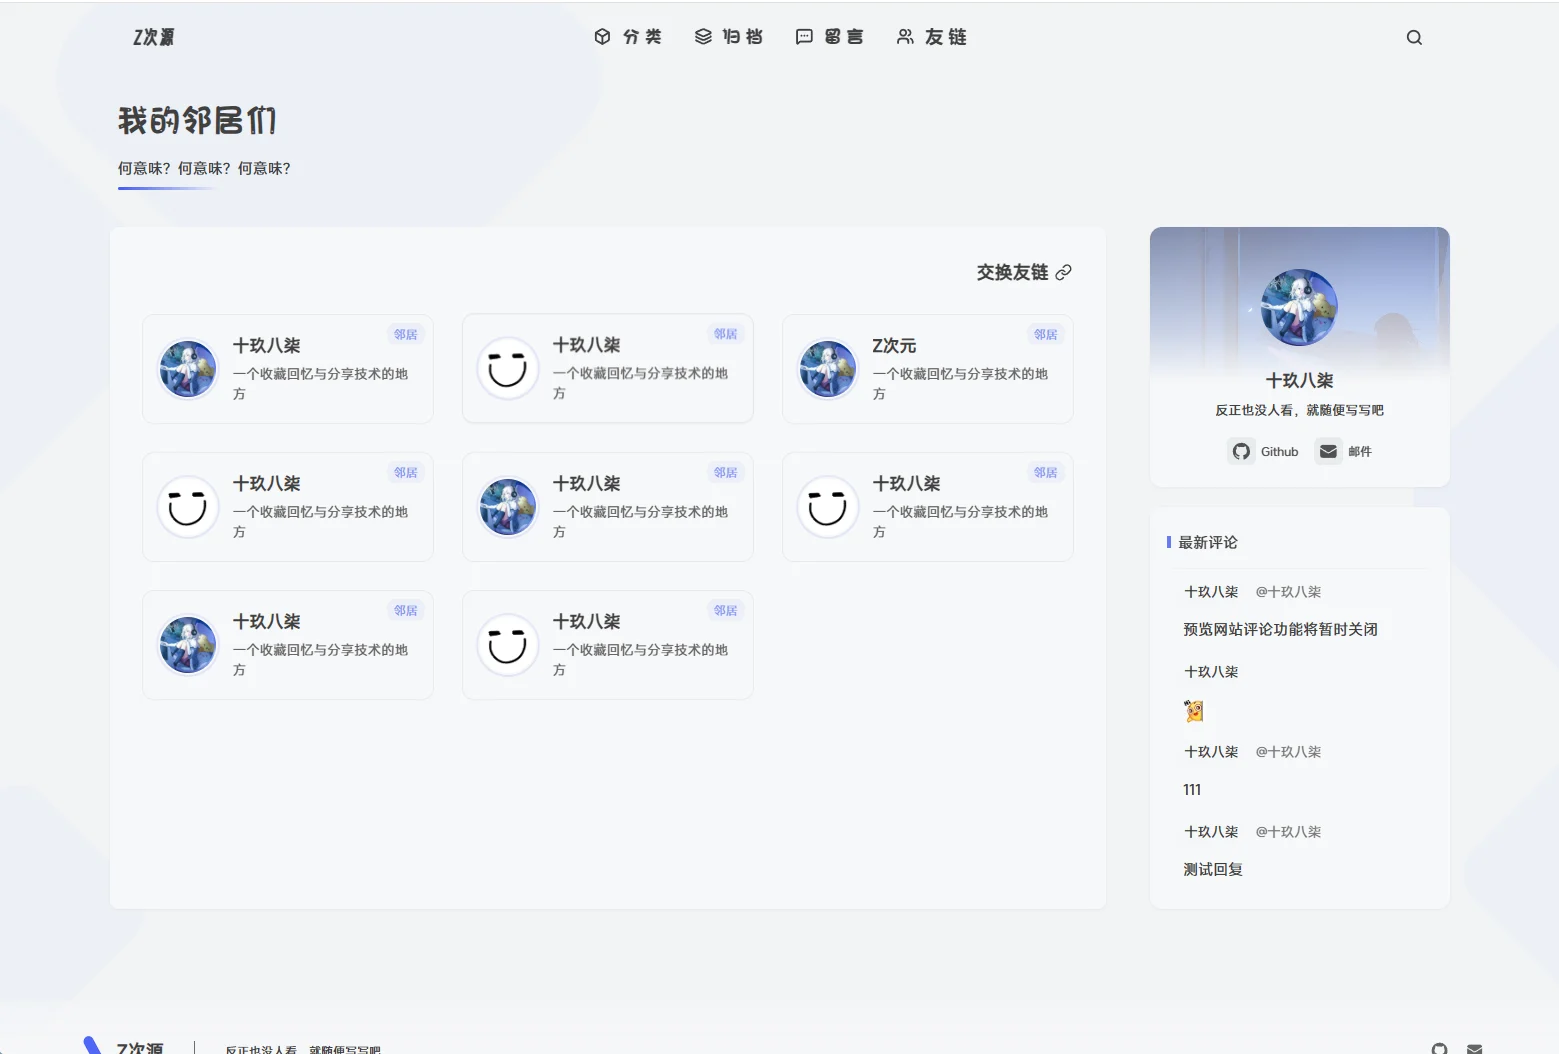Open the 测试回复 comment
This screenshot has height=1054, width=1559.
pyautogui.click(x=1213, y=869)
